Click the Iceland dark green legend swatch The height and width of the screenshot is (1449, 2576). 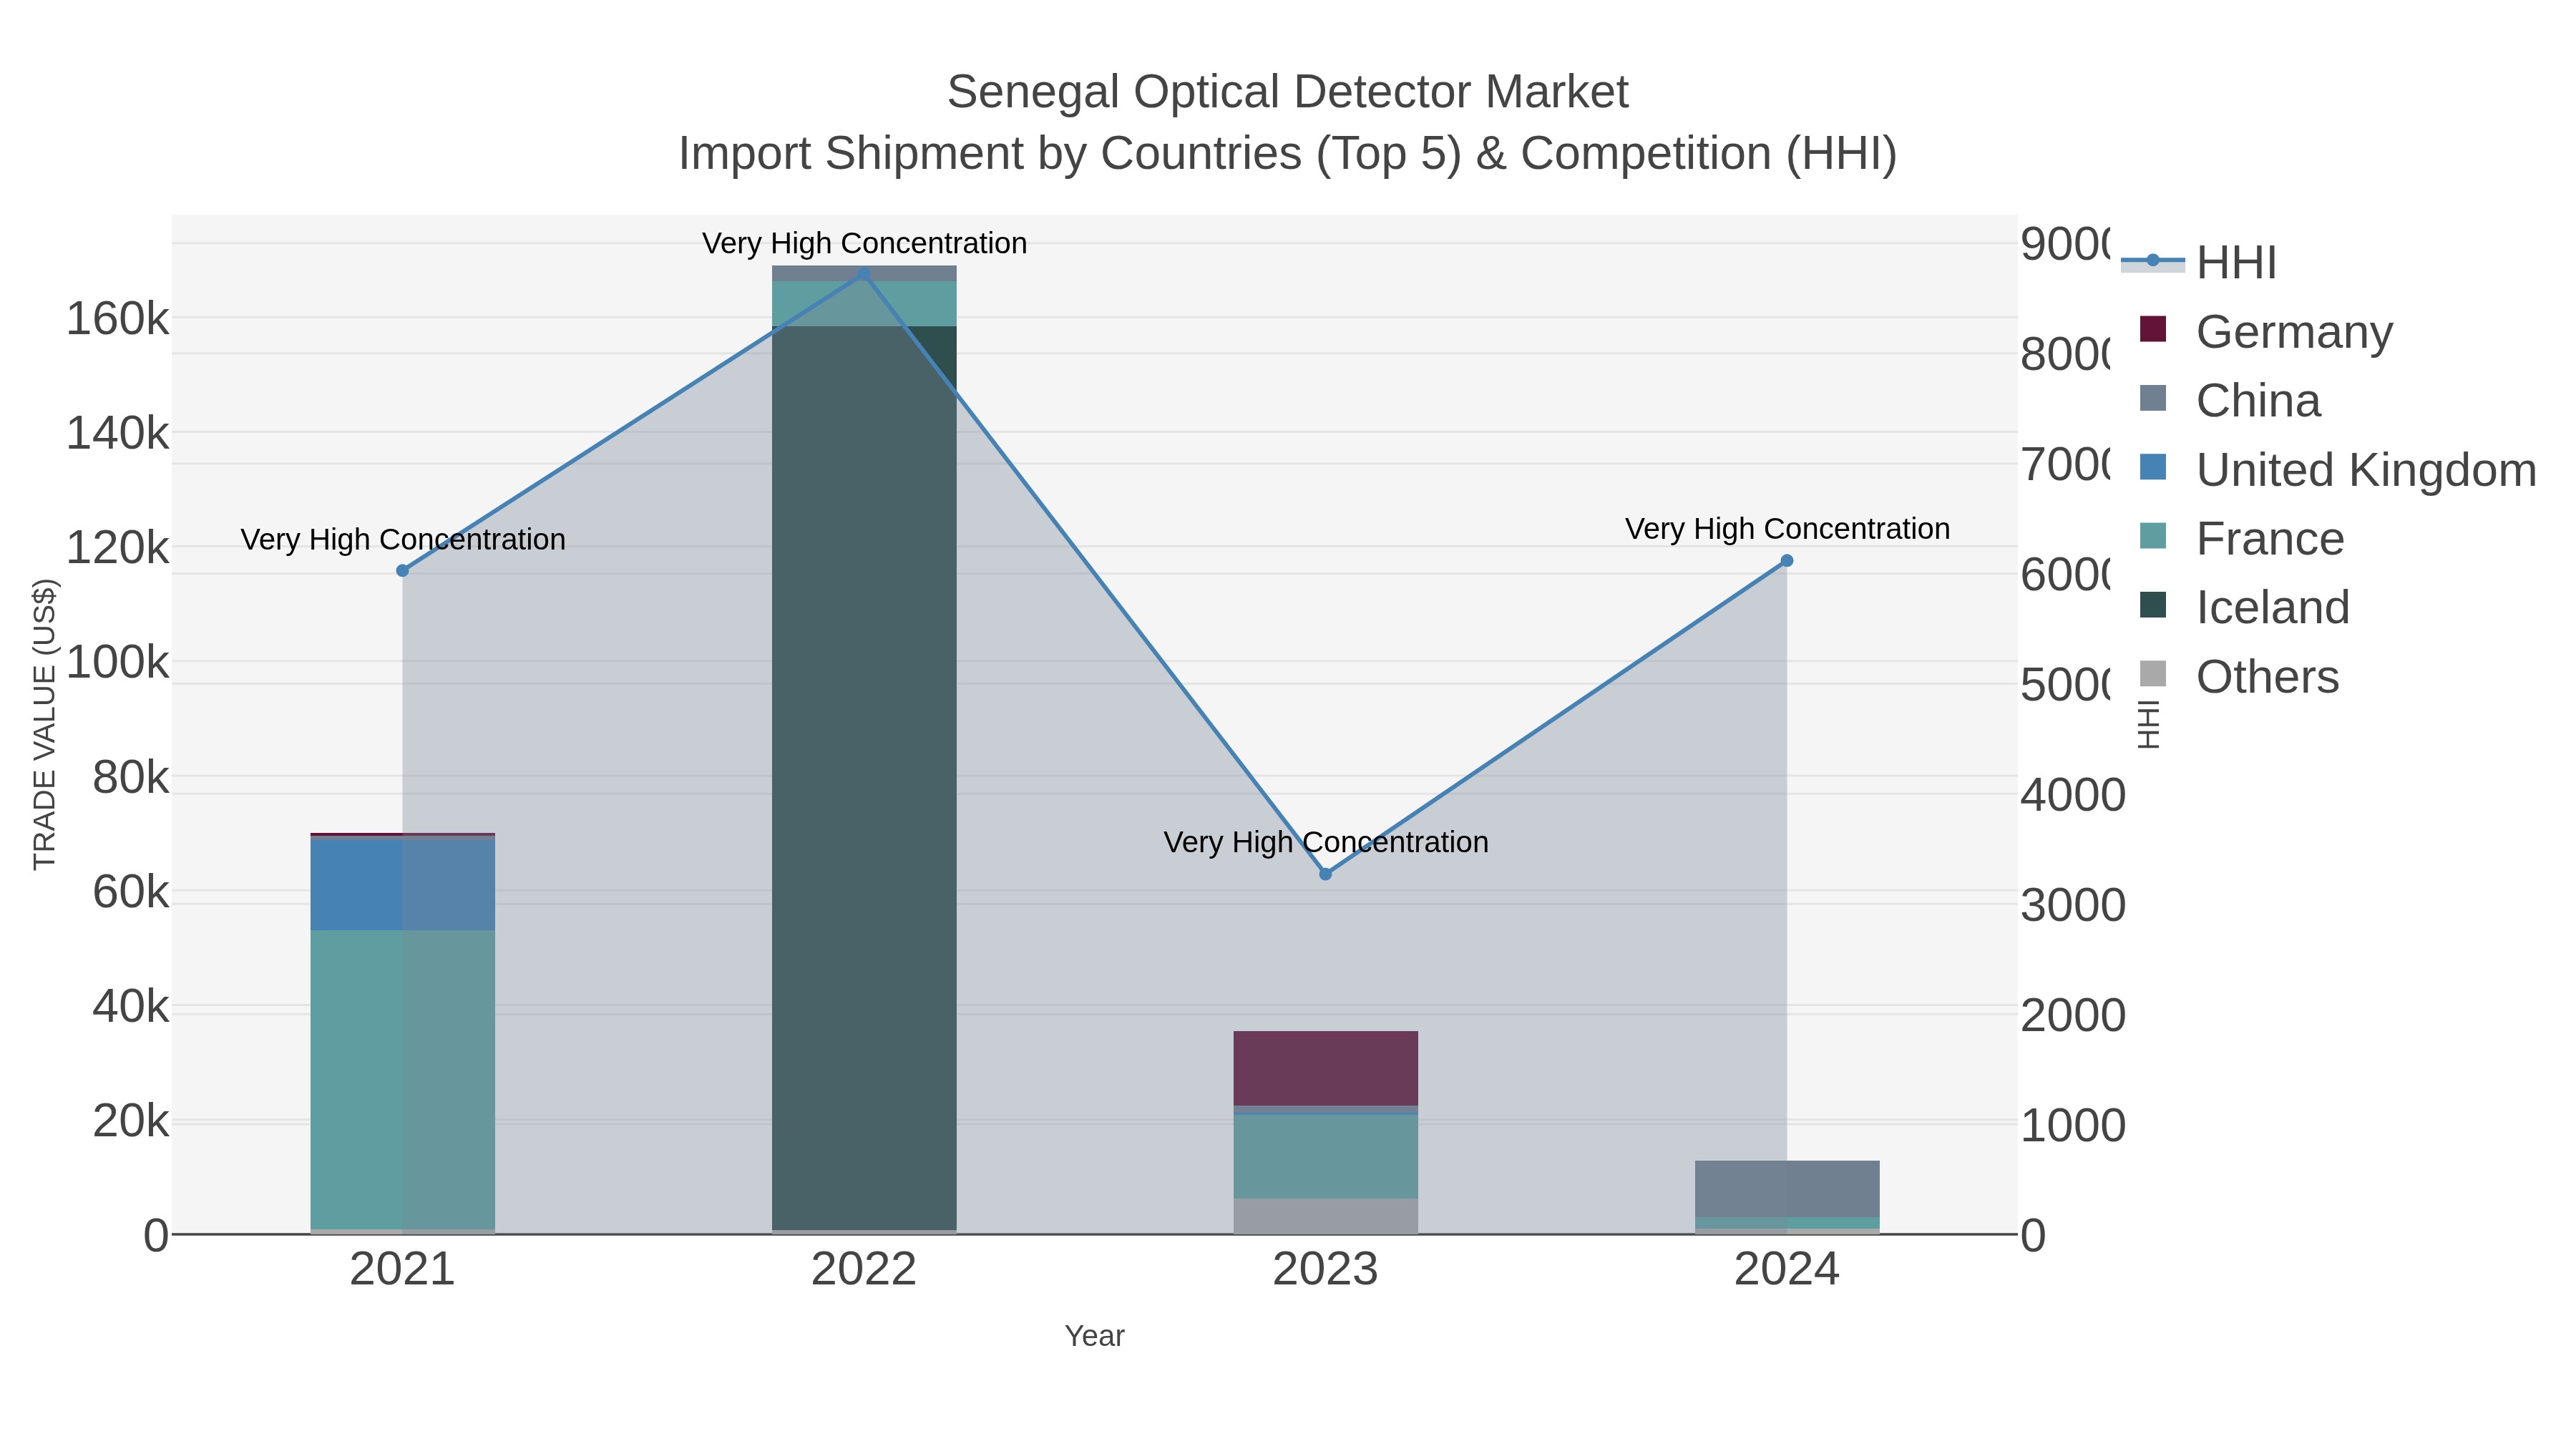[2152, 604]
